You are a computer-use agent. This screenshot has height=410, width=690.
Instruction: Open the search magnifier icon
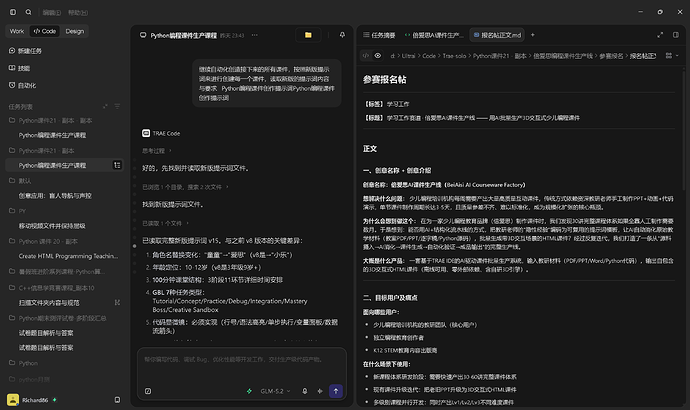coord(29,12)
